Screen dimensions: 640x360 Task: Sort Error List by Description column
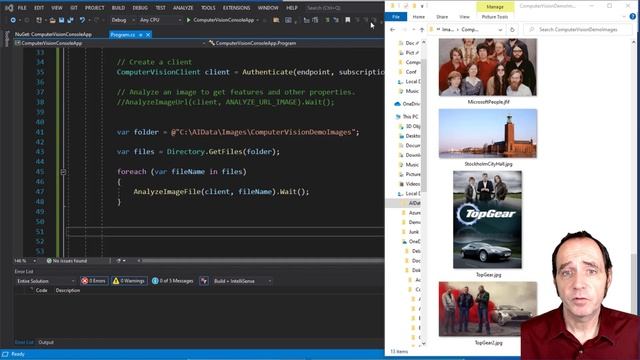(68, 290)
